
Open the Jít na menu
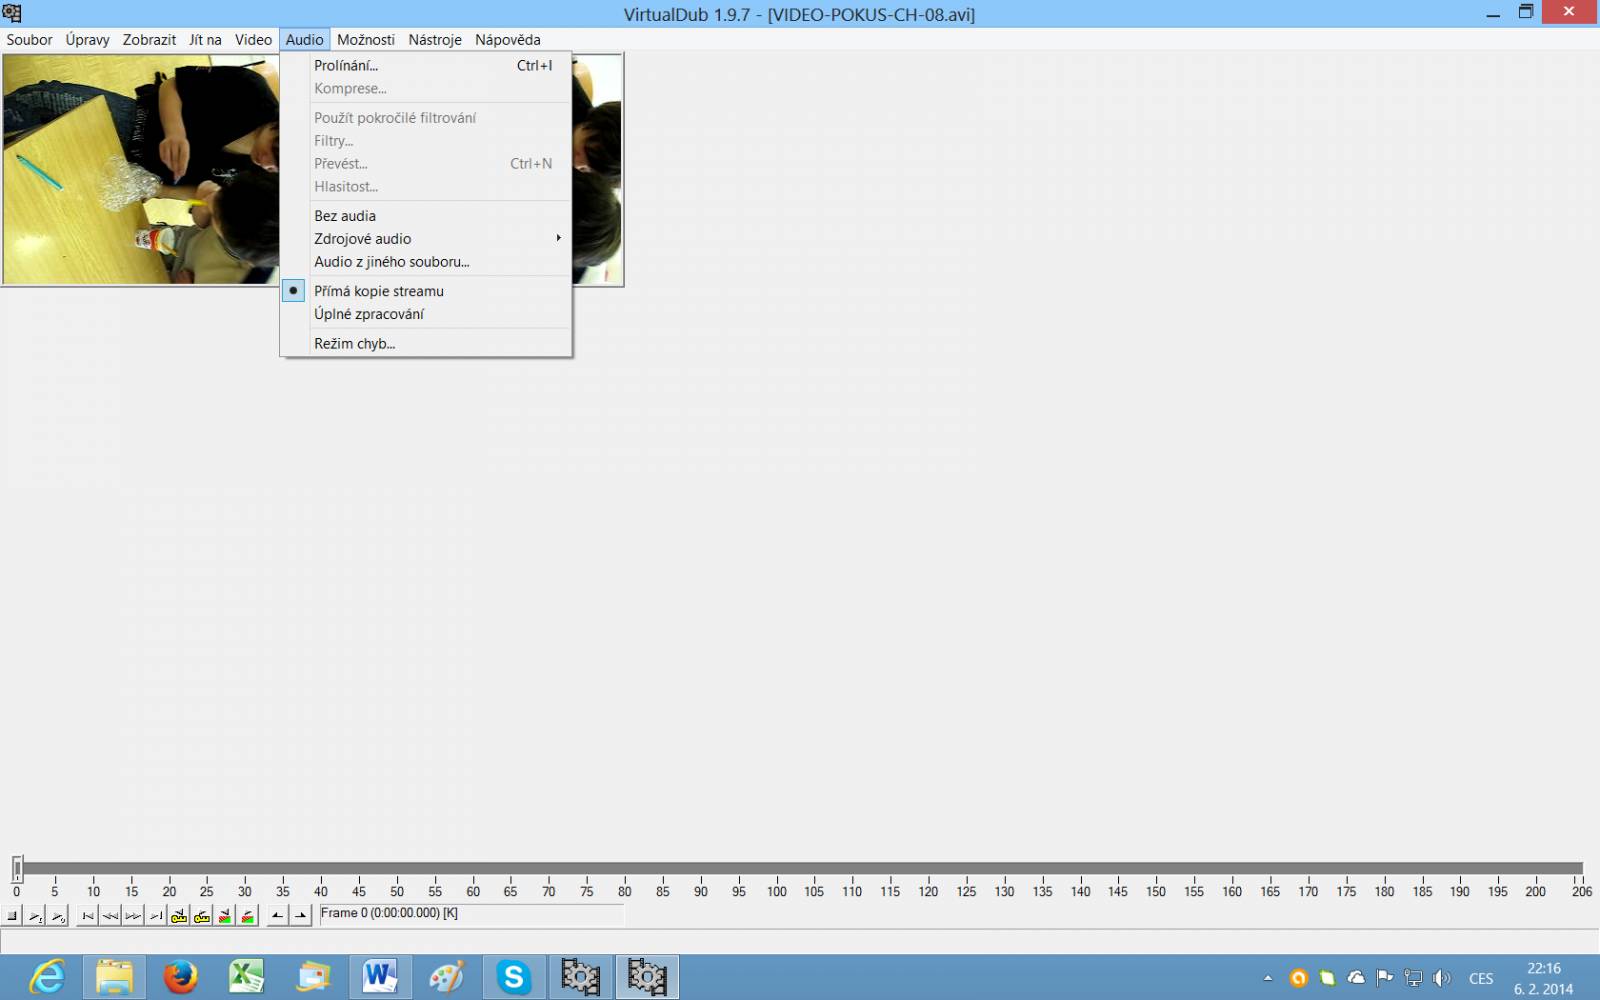[205, 40]
